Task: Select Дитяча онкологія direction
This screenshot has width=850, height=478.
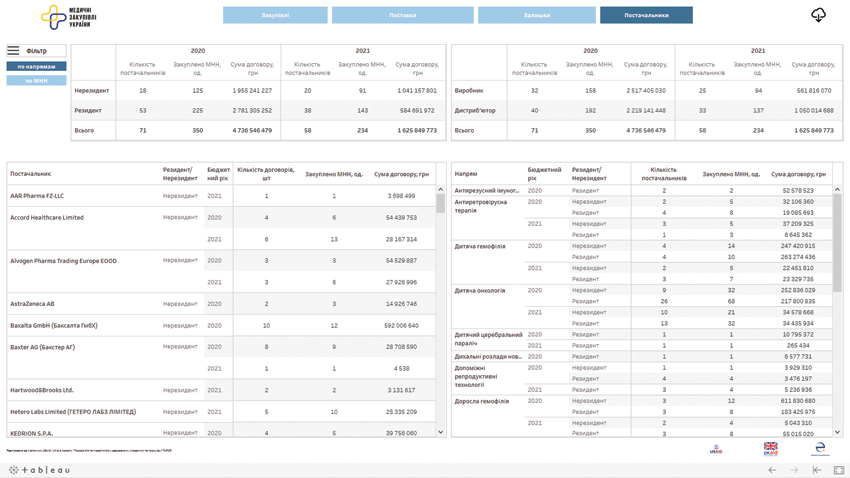Action: pyautogui.click(x=479, y=290)
